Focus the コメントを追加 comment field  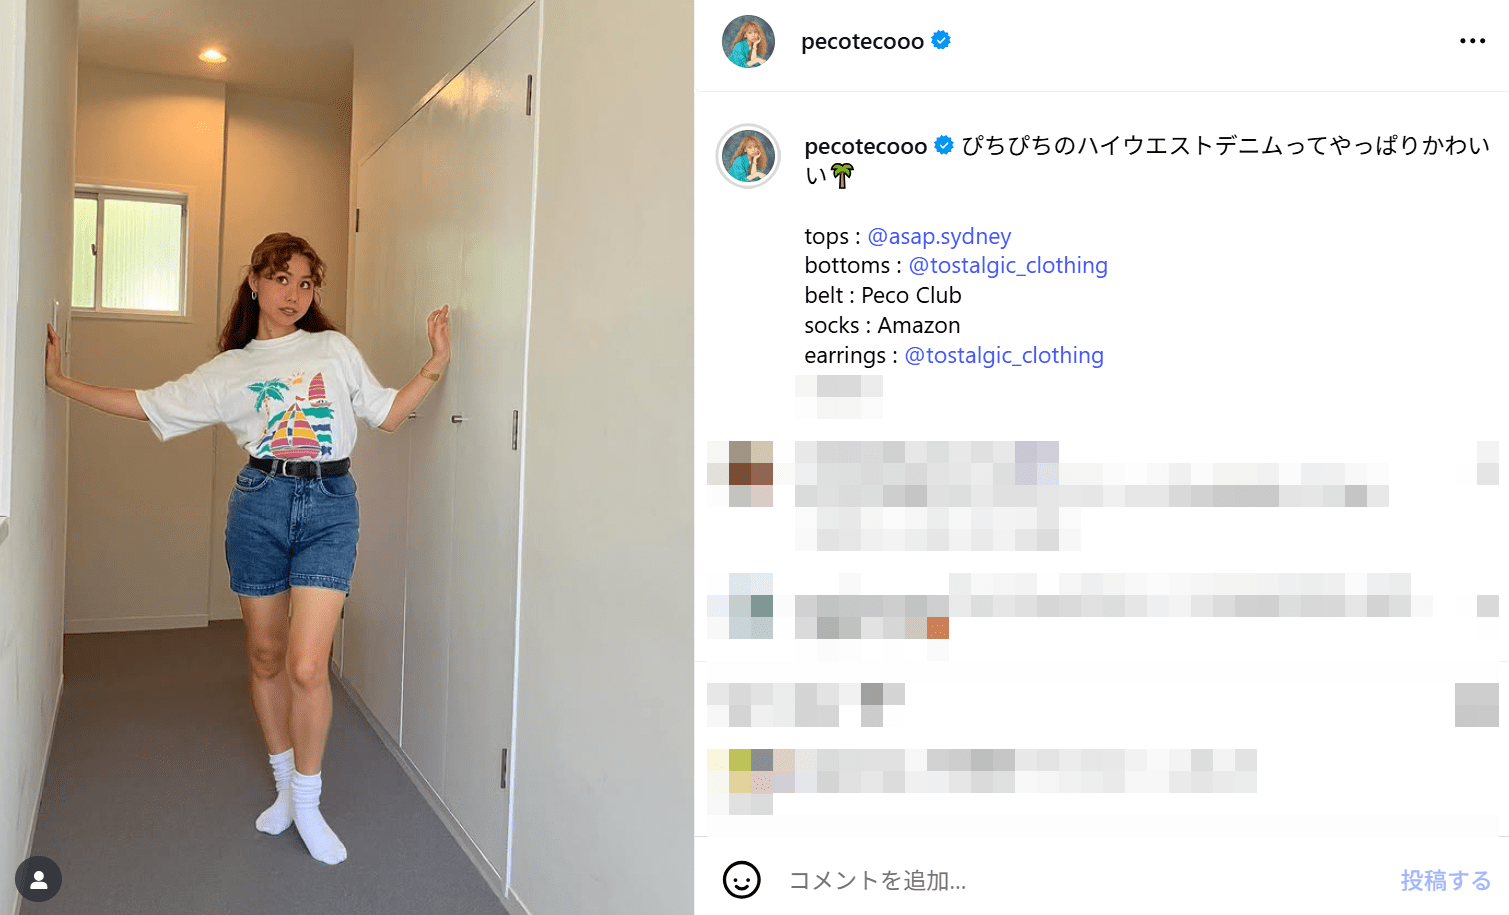pos(1085,880)
